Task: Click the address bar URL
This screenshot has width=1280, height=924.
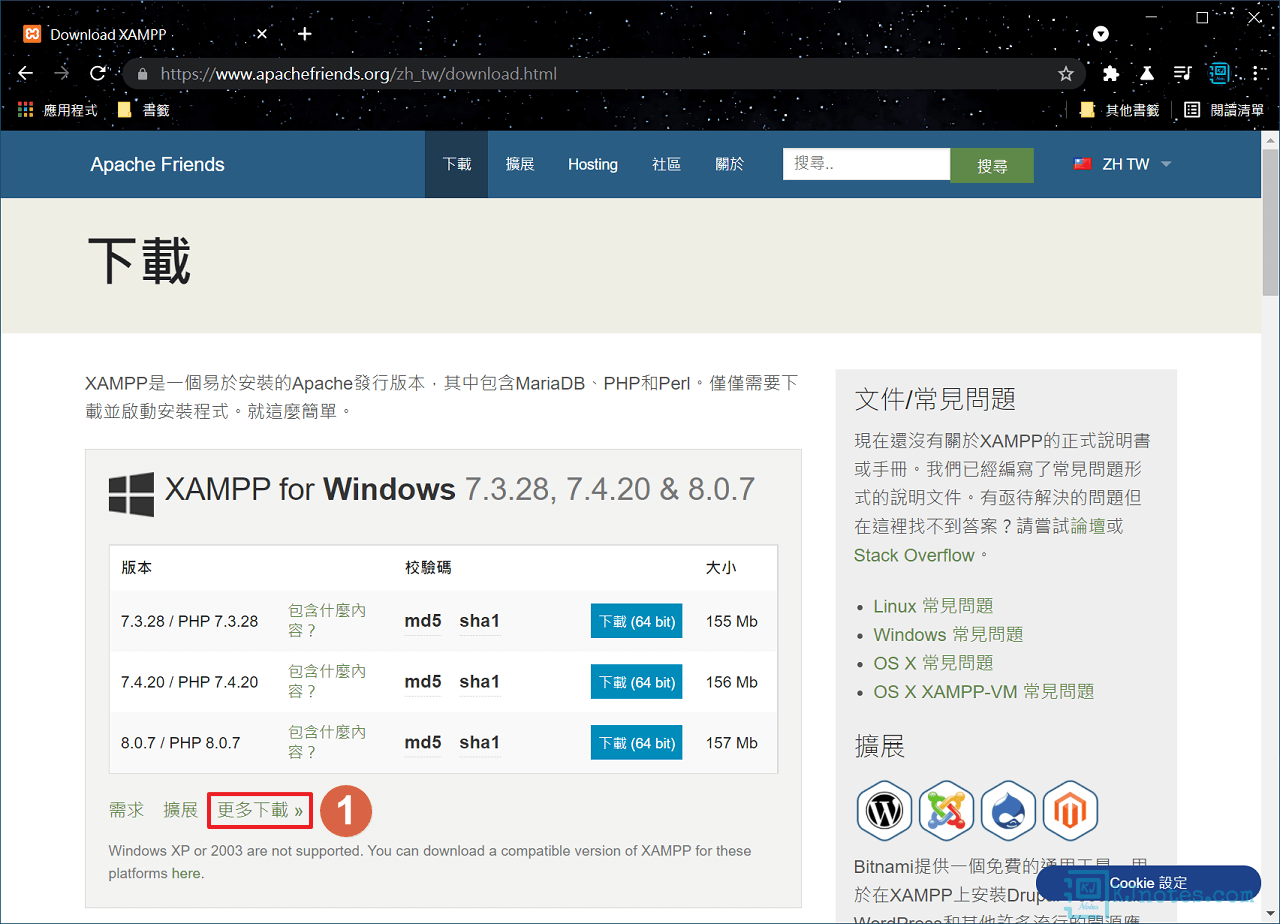Action: 359,74
